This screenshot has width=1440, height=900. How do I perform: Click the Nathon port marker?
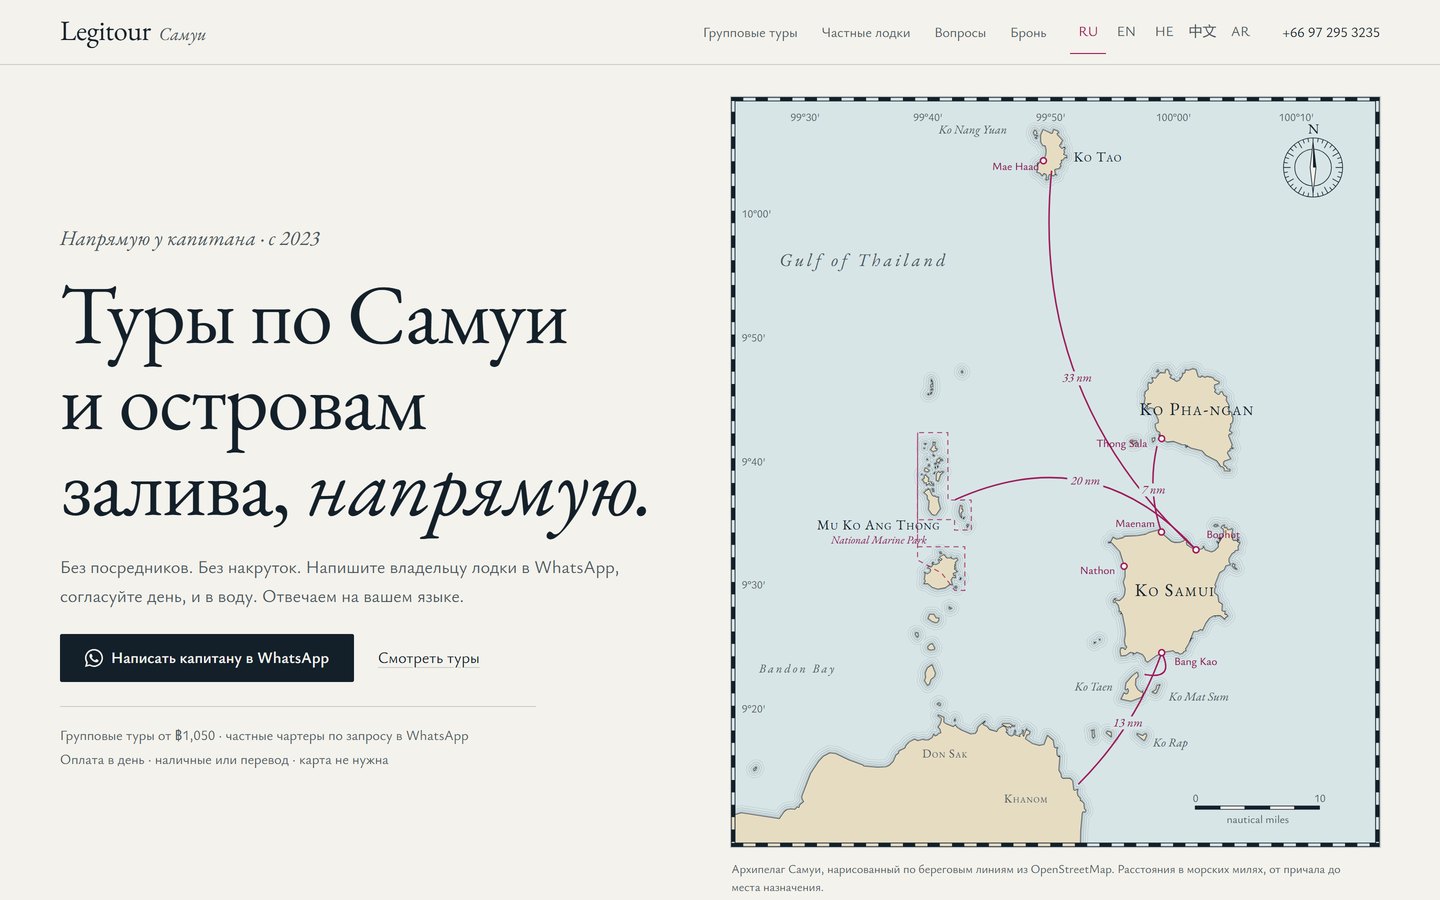[1124, 566]
